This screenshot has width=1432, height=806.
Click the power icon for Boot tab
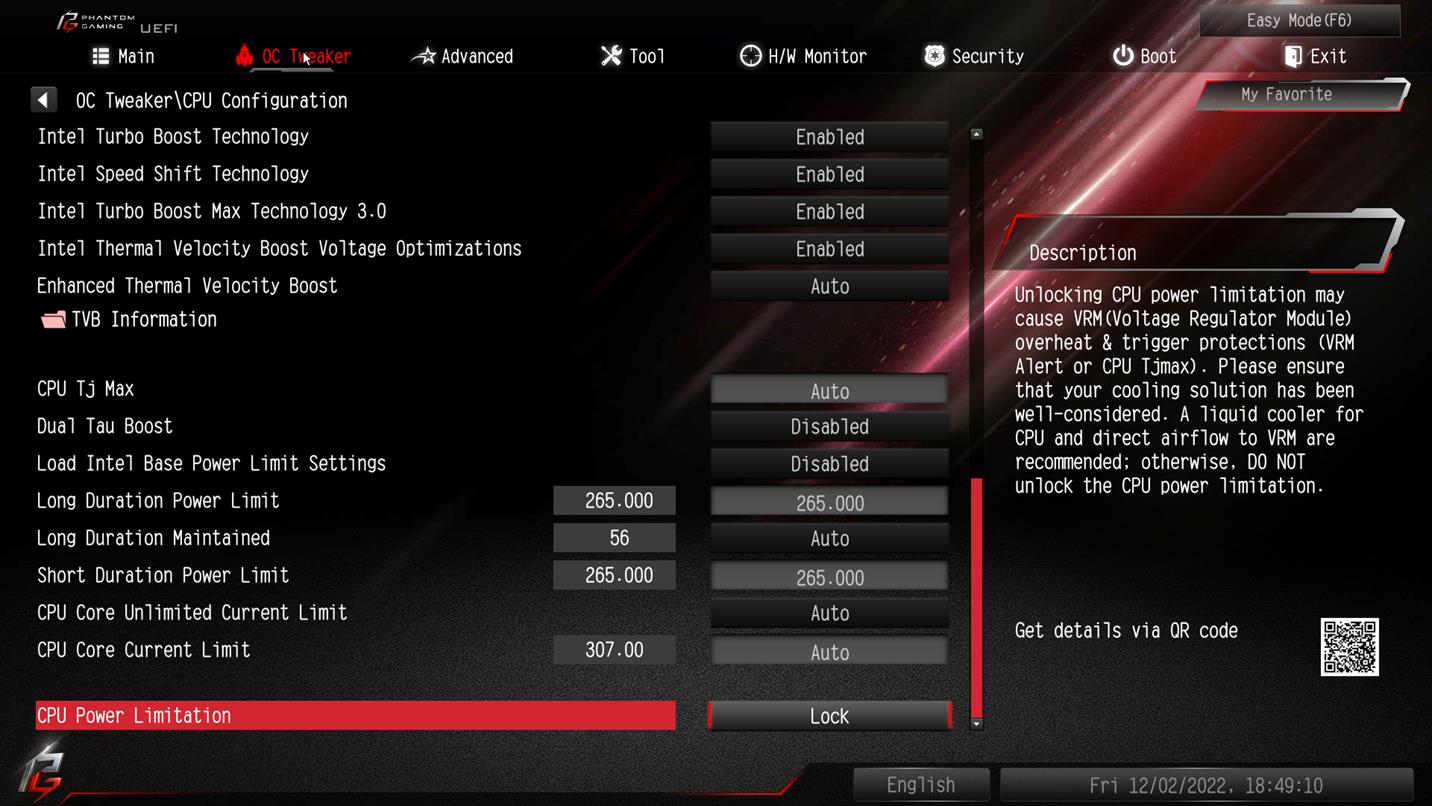pyautogui.click(x=1123, y=56)
